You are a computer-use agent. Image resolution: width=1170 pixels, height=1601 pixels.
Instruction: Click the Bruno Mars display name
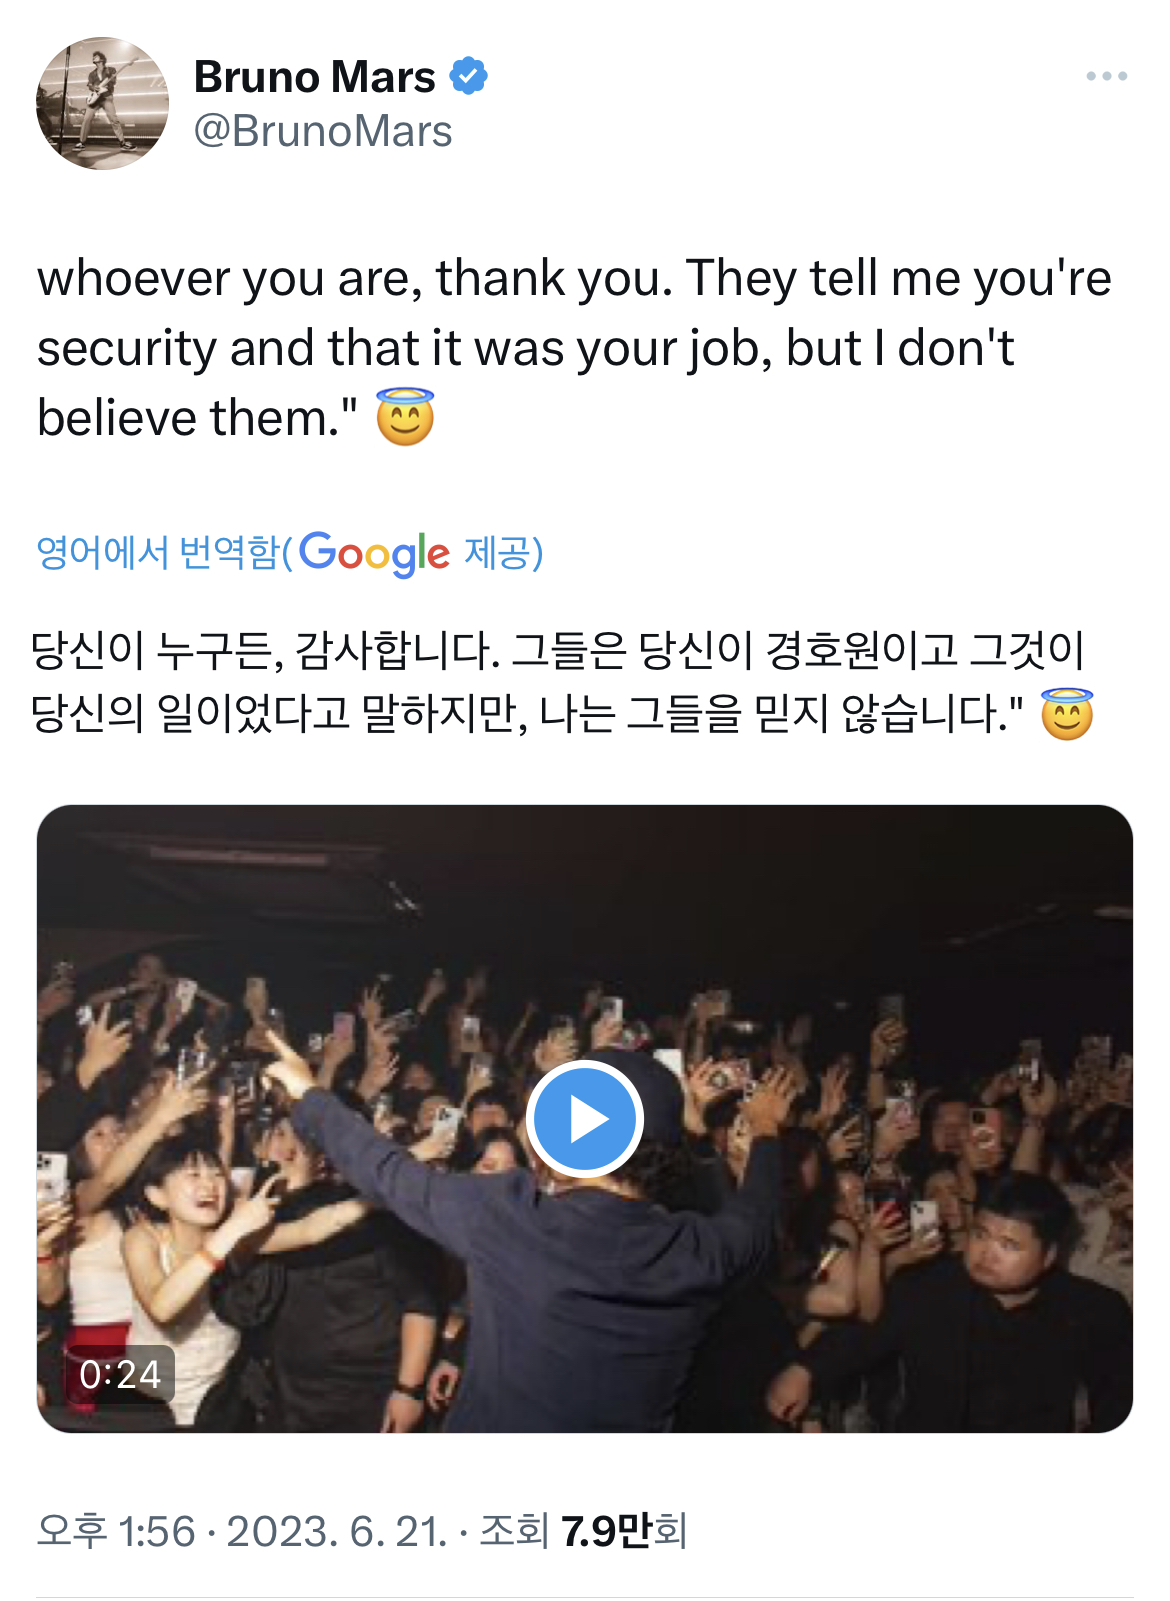(314, 77)
